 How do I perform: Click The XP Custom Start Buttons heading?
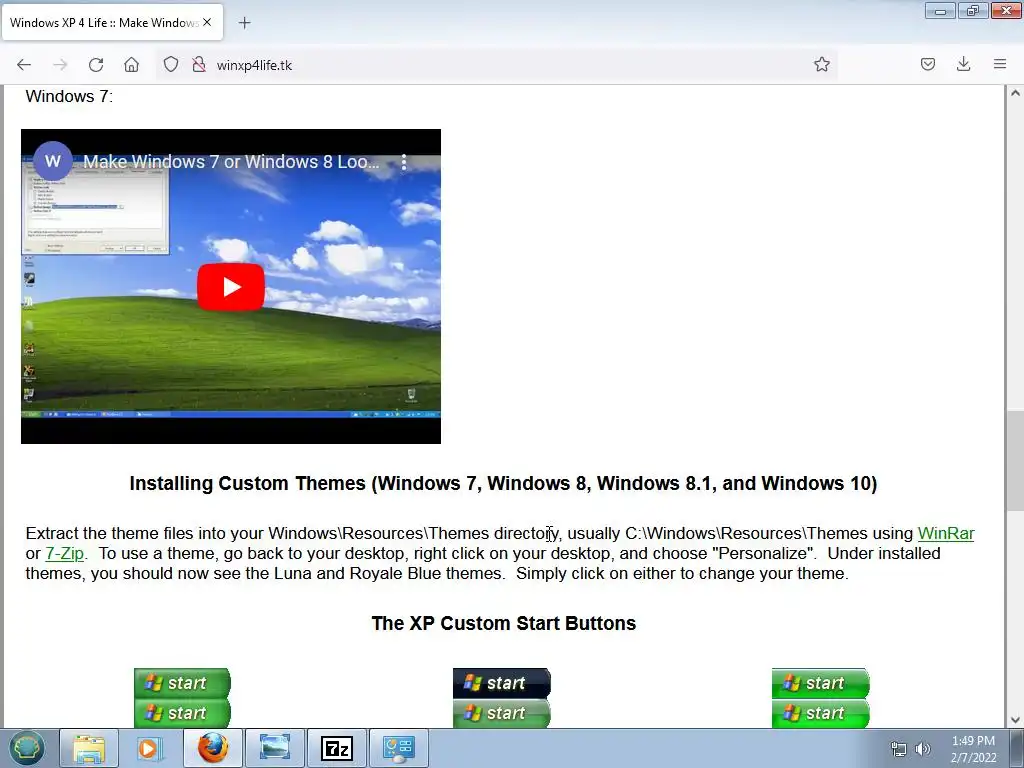coord(504,623)
